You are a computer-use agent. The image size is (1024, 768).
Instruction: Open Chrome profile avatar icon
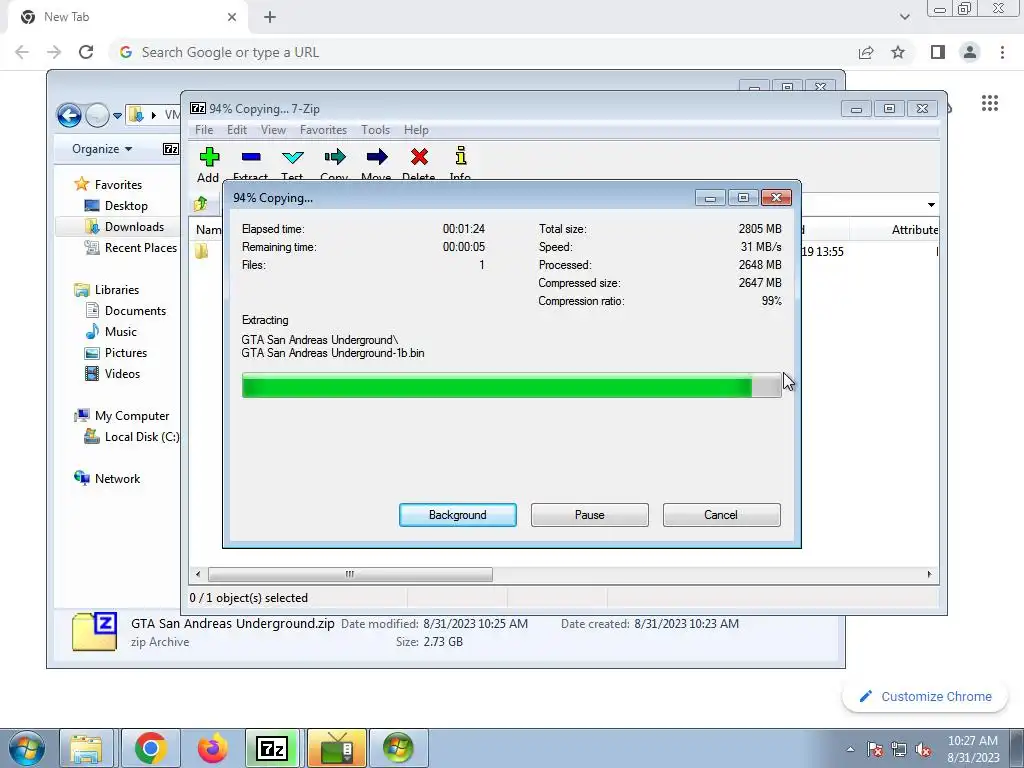tap(970, 52)
